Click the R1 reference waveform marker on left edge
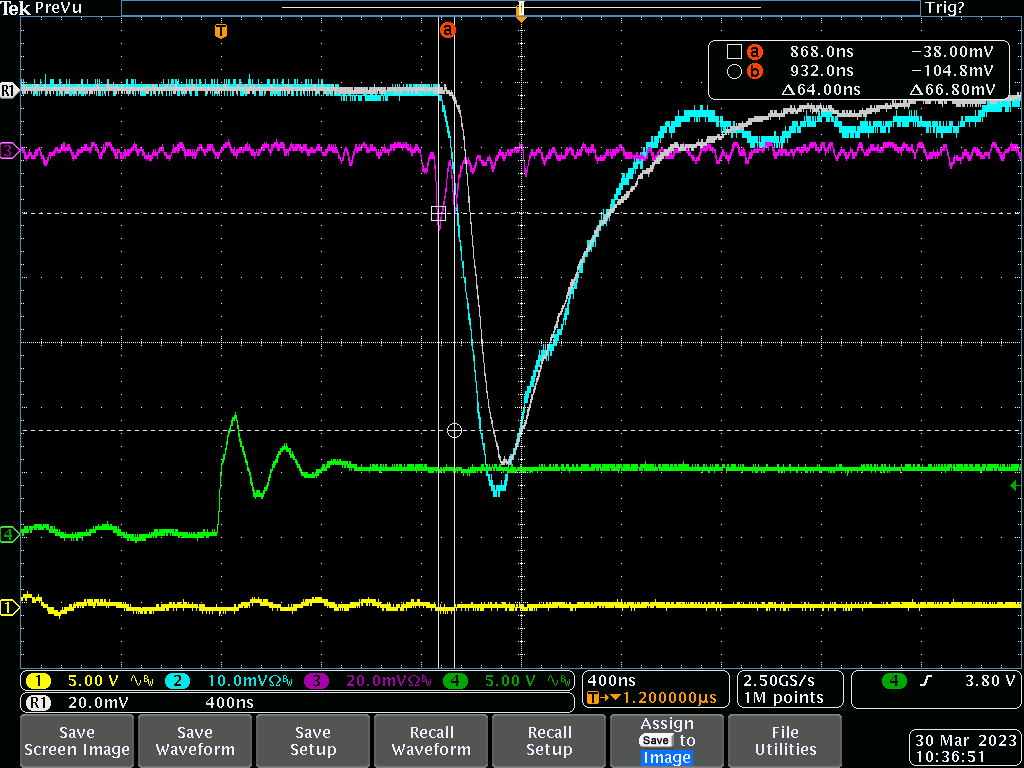 9,90
